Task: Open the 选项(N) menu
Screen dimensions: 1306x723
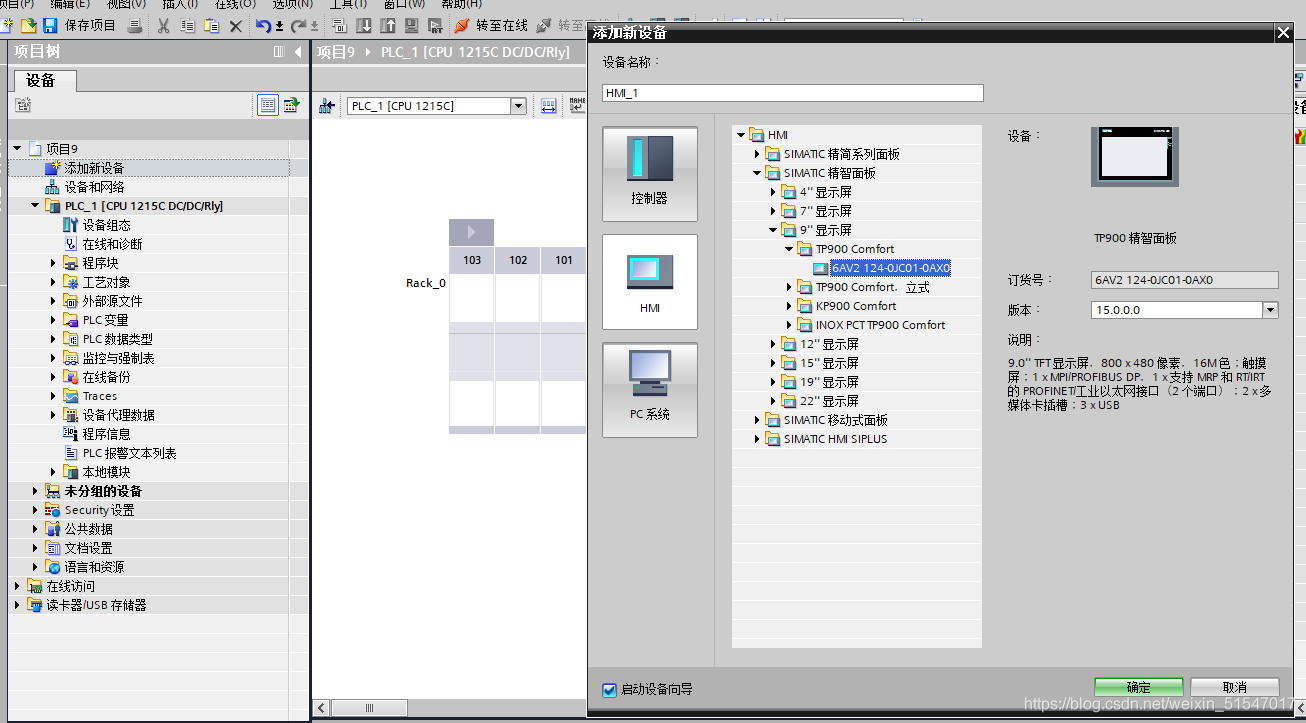Action: pos(293,4)
